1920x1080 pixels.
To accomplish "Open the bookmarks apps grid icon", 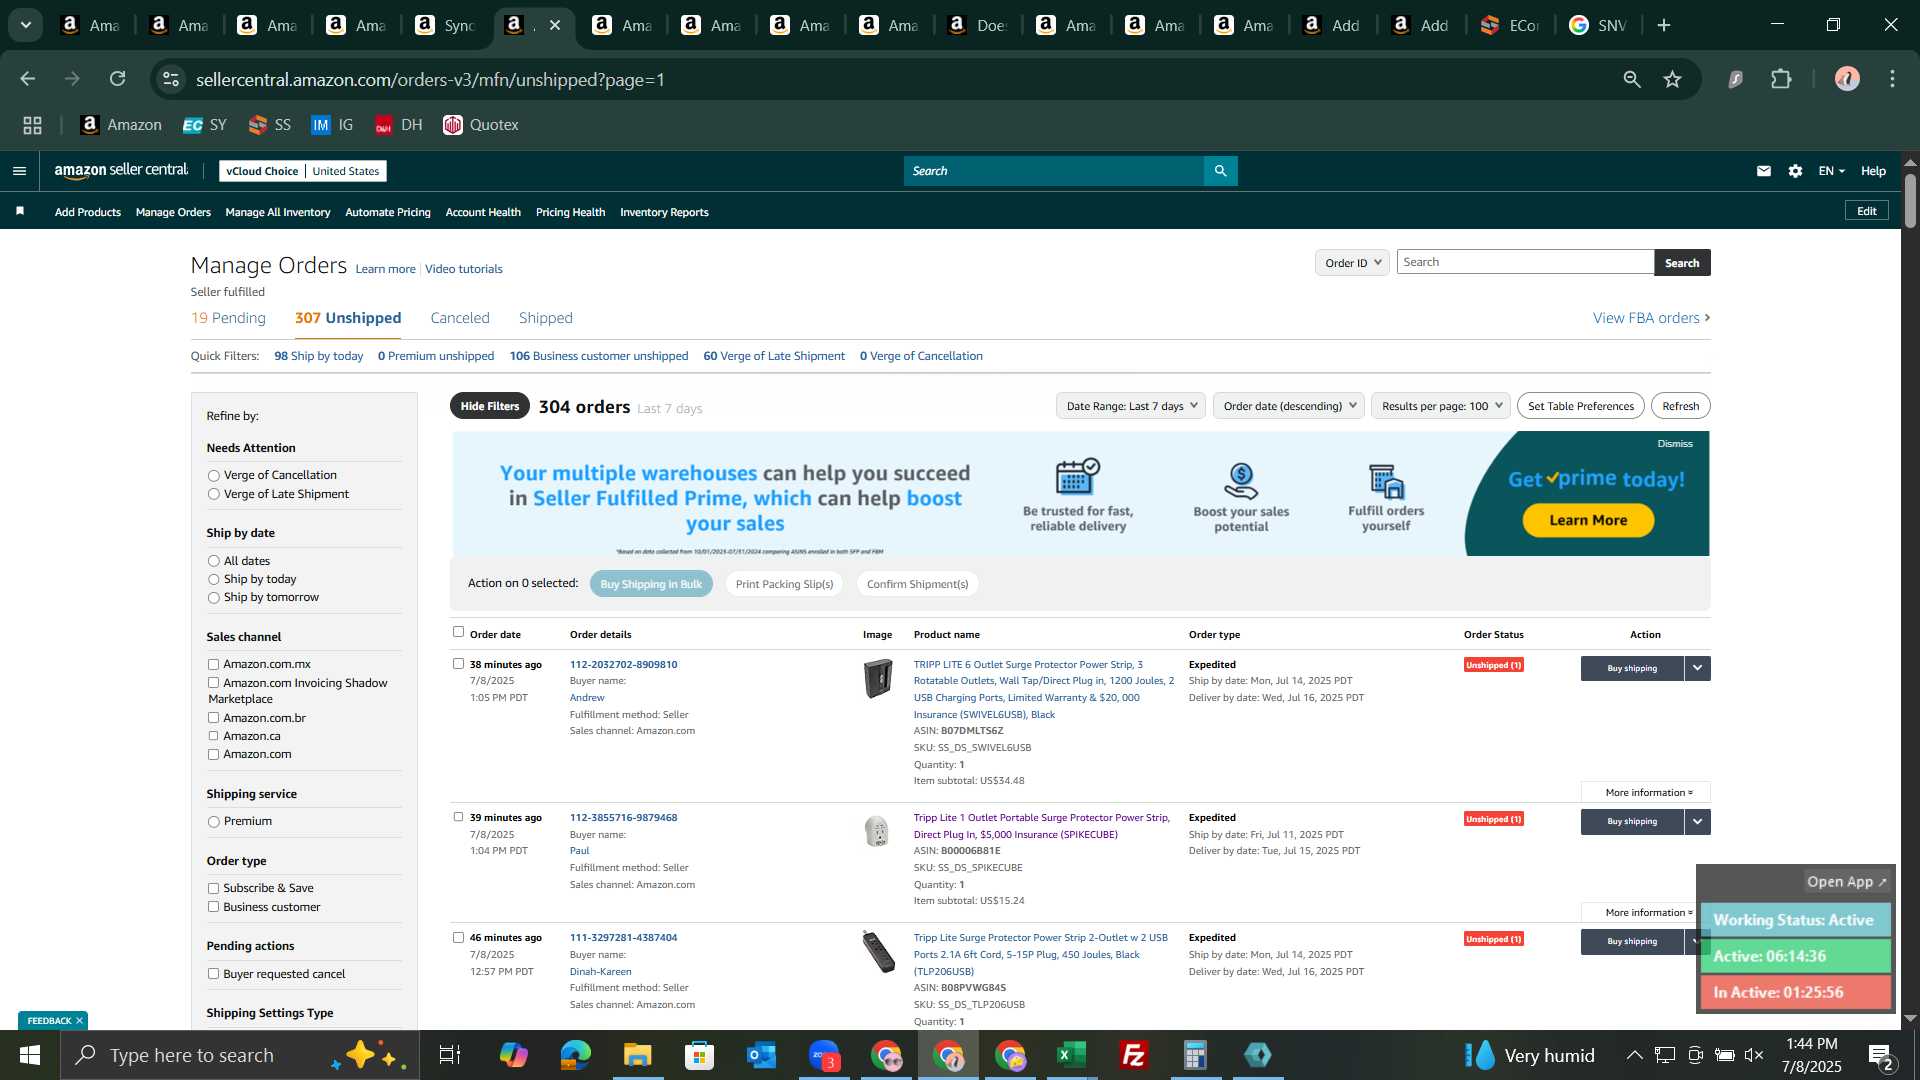I will pyautogui.click(x=33, y=125).
